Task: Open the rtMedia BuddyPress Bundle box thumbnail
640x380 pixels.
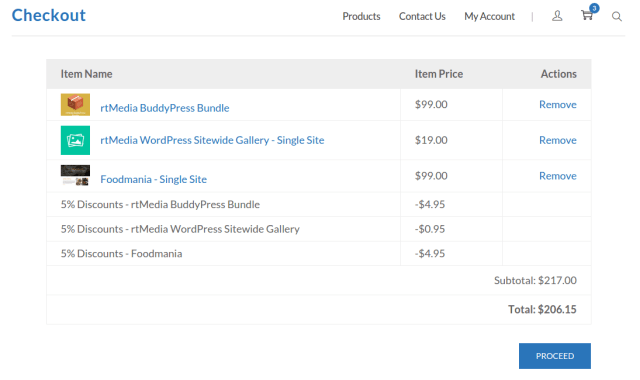Action: (x=76, y=104)
